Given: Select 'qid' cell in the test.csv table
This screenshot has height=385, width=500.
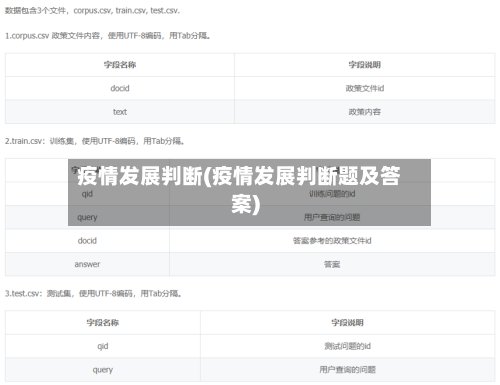Looking at the screenshot, I should pyautogui.click(x=103, y=346).
